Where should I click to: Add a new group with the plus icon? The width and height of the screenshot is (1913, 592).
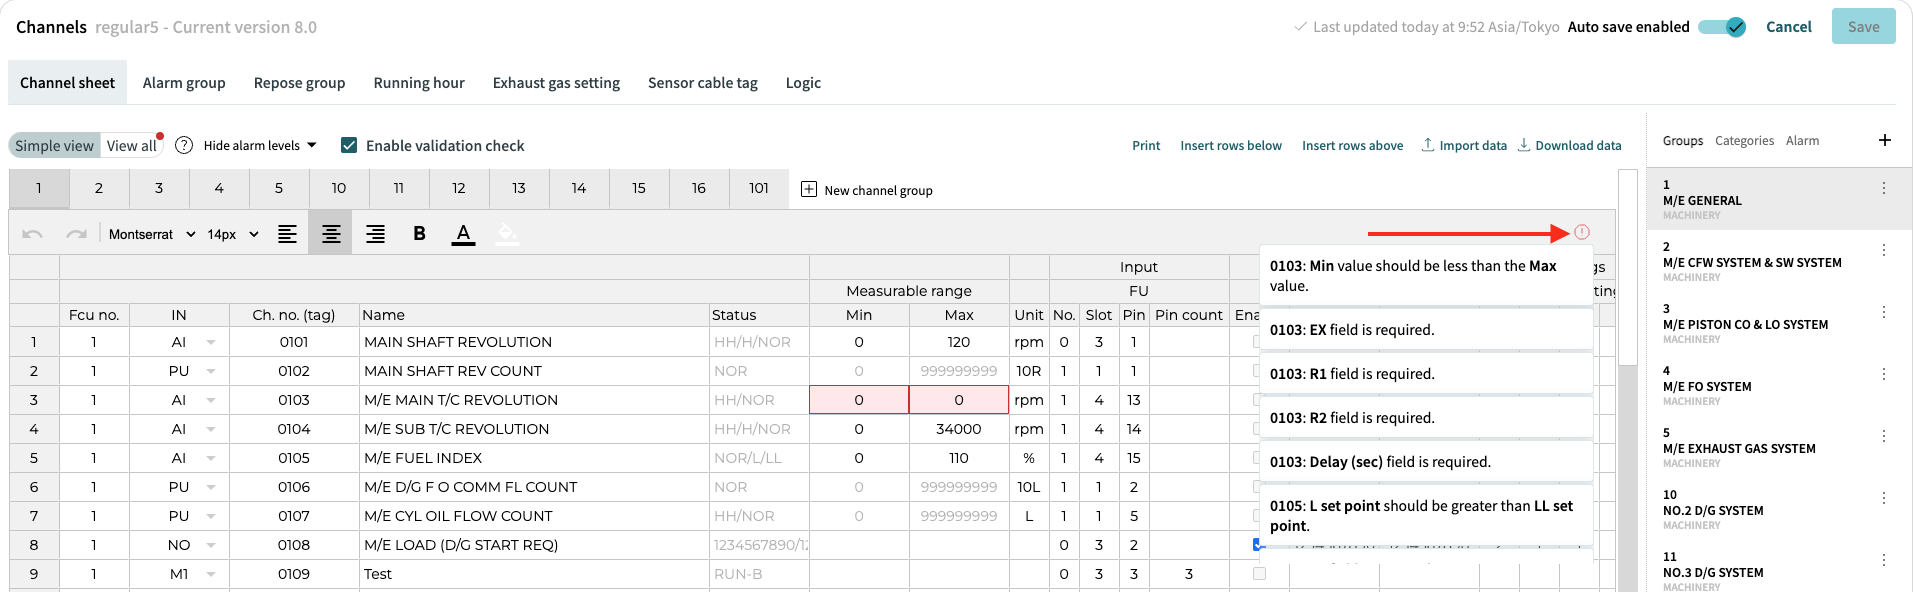(1884, 140)
